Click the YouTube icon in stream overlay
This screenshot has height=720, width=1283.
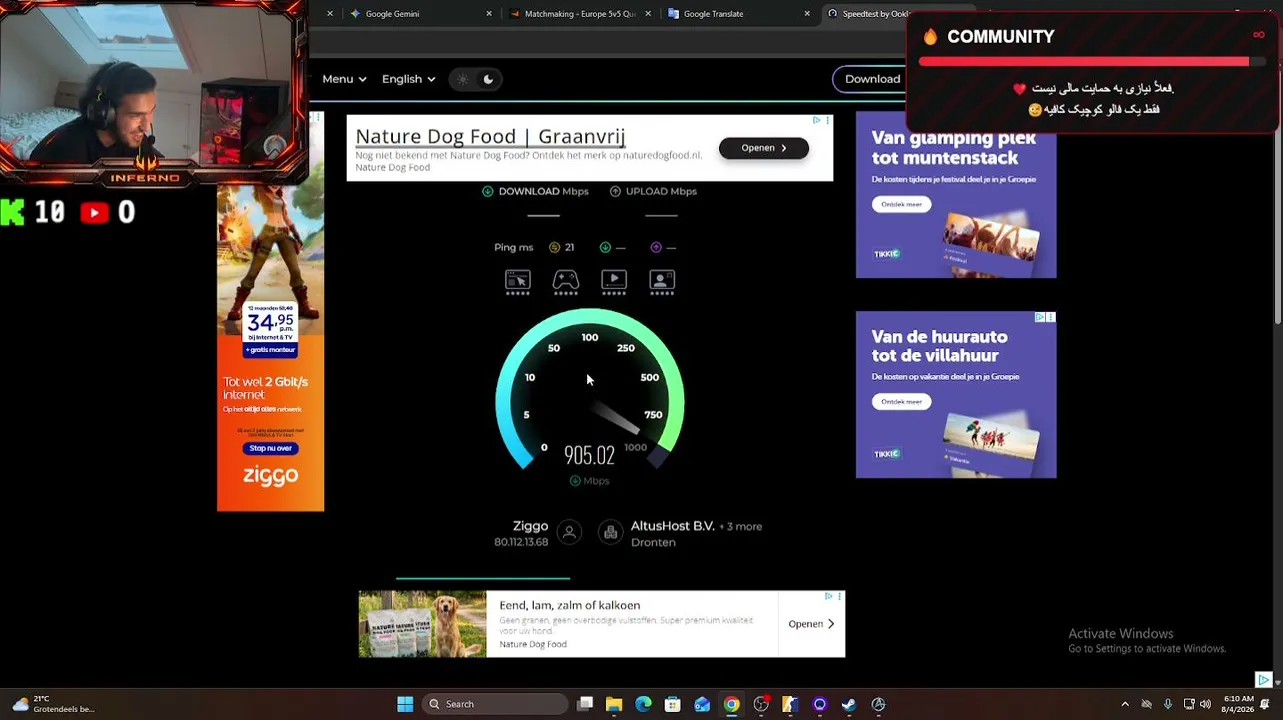tap(95, 212)
